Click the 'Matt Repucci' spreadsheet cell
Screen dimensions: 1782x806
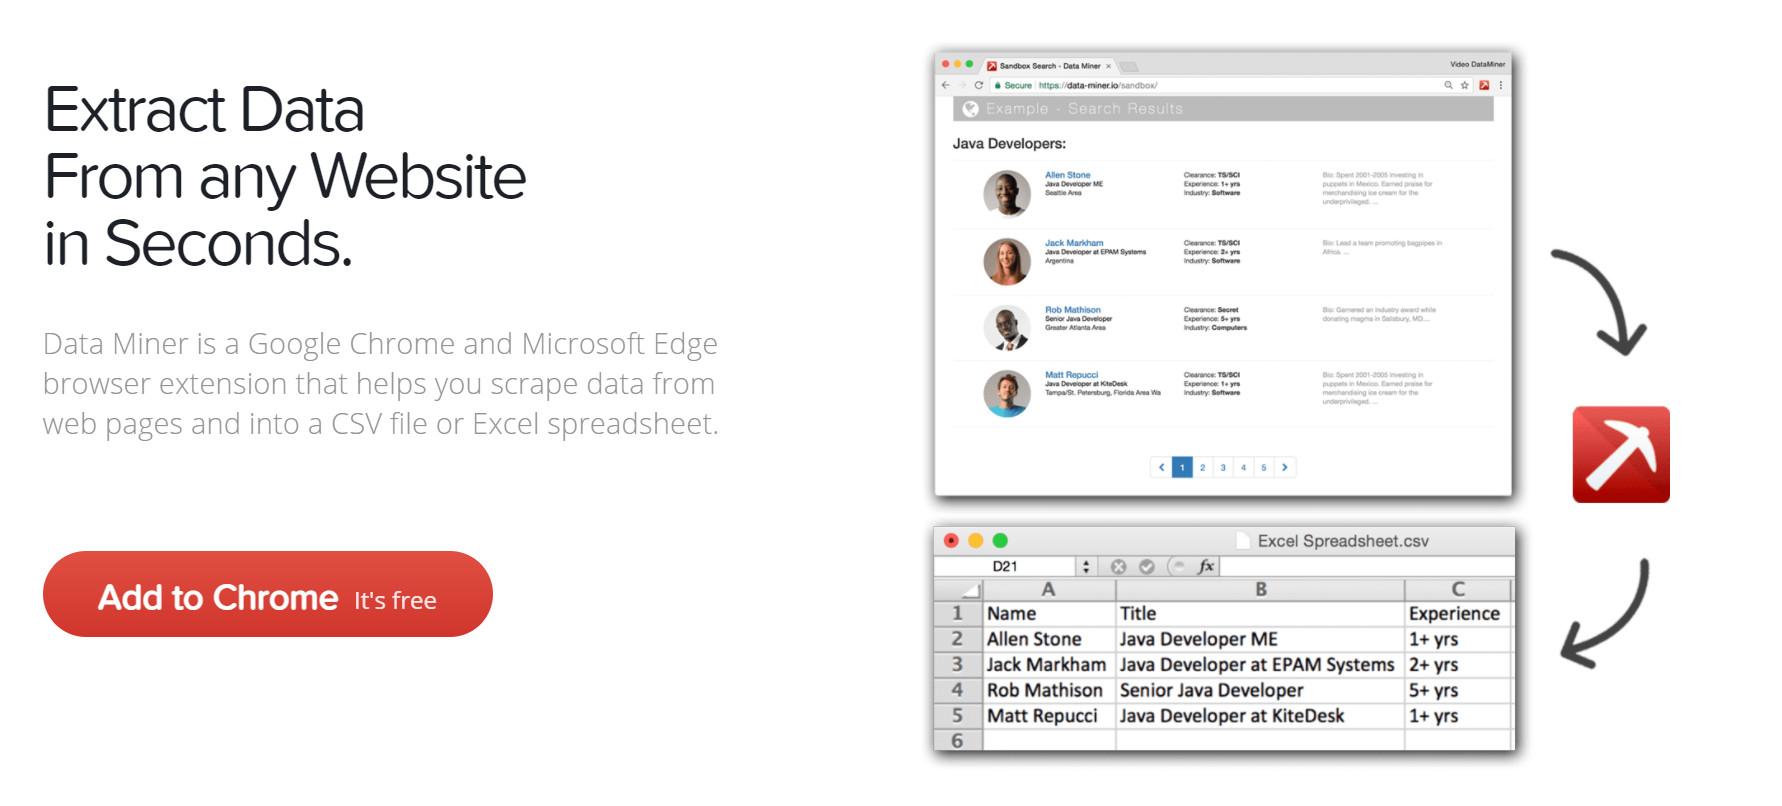click(1049, 716)
